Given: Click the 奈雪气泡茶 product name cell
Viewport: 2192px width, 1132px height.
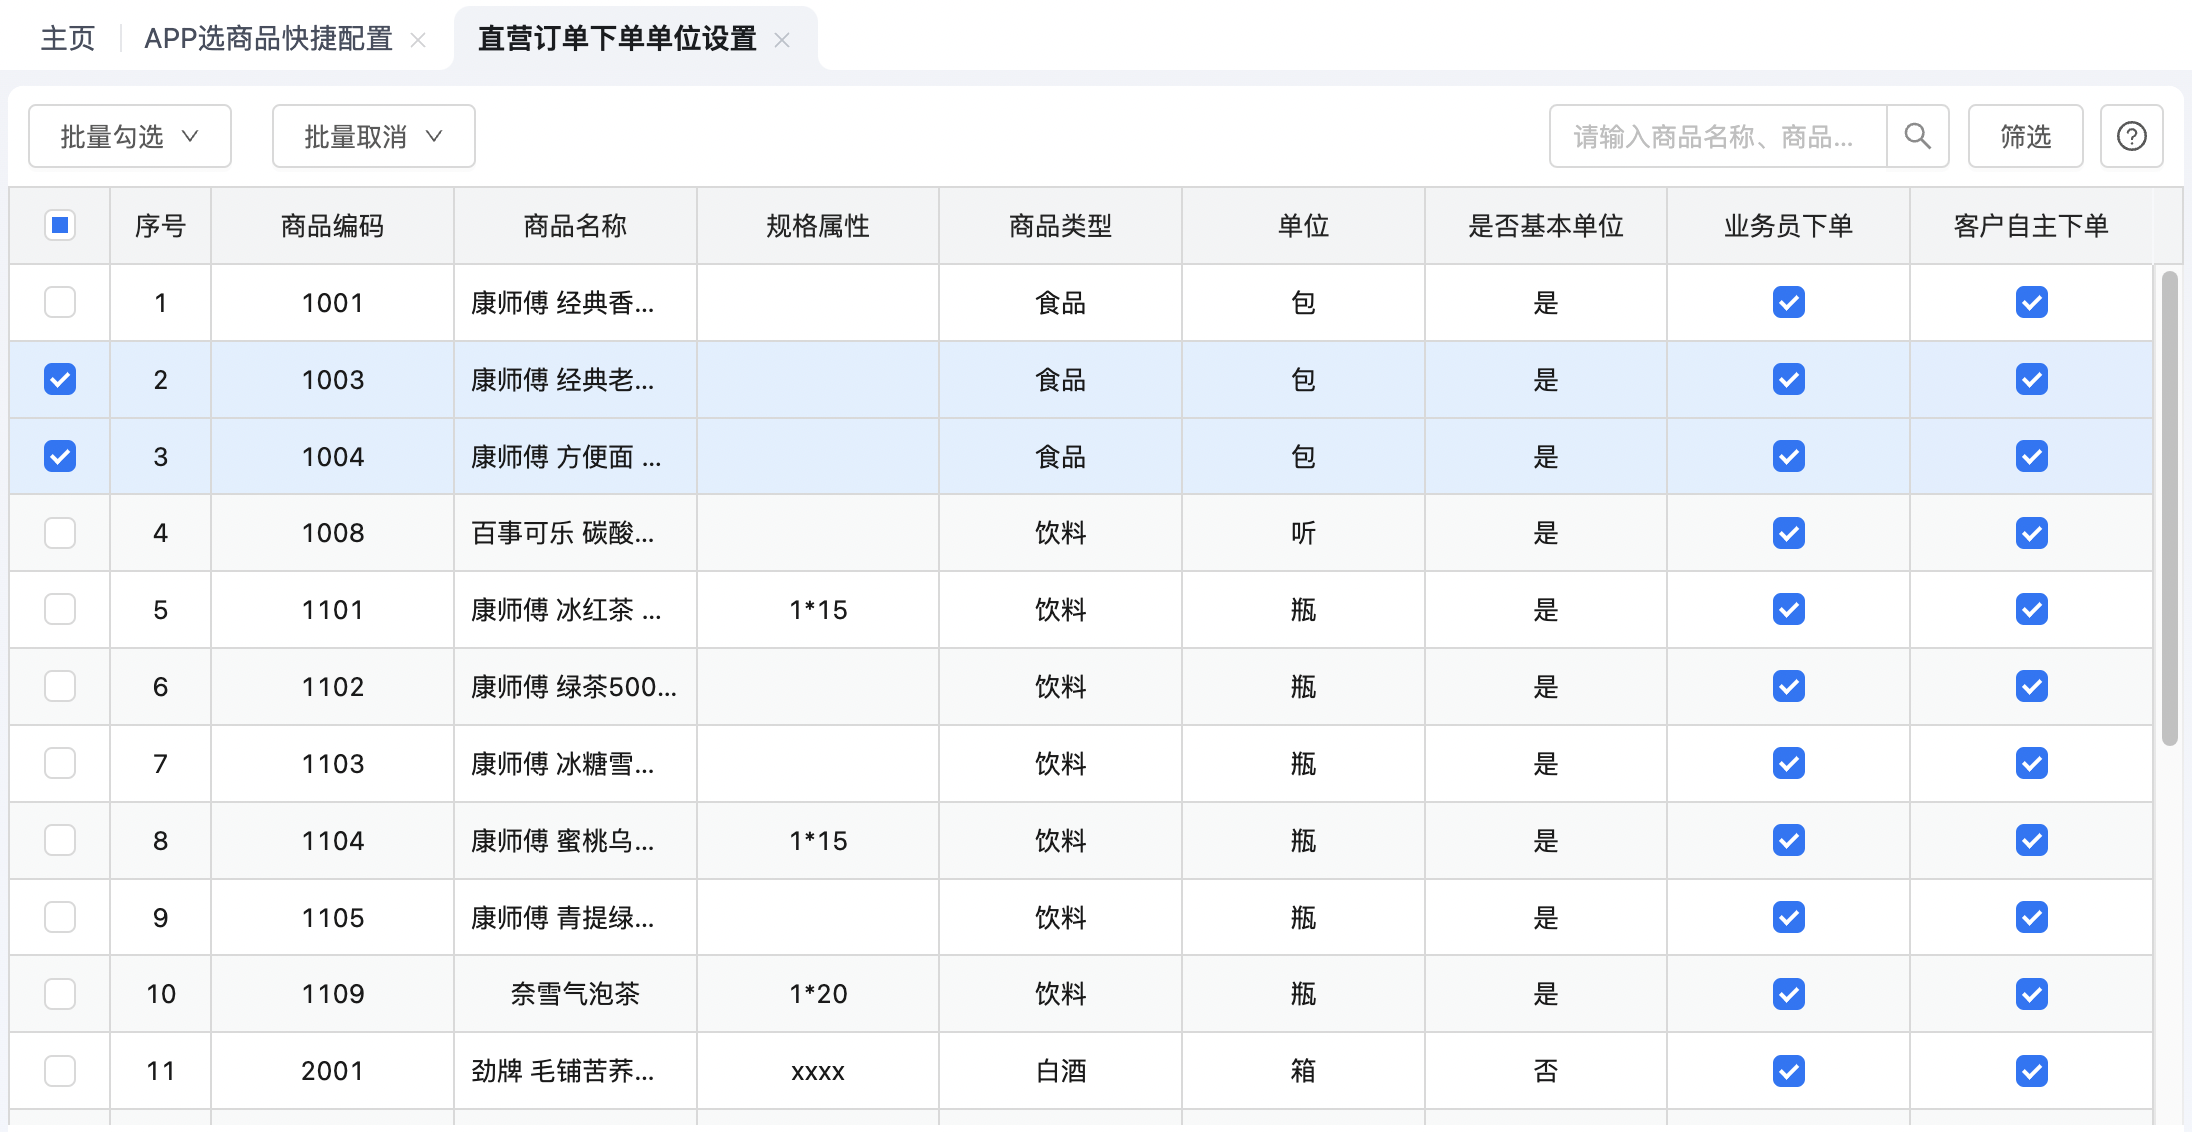Looking at the screenshot, I should point(575,994).
